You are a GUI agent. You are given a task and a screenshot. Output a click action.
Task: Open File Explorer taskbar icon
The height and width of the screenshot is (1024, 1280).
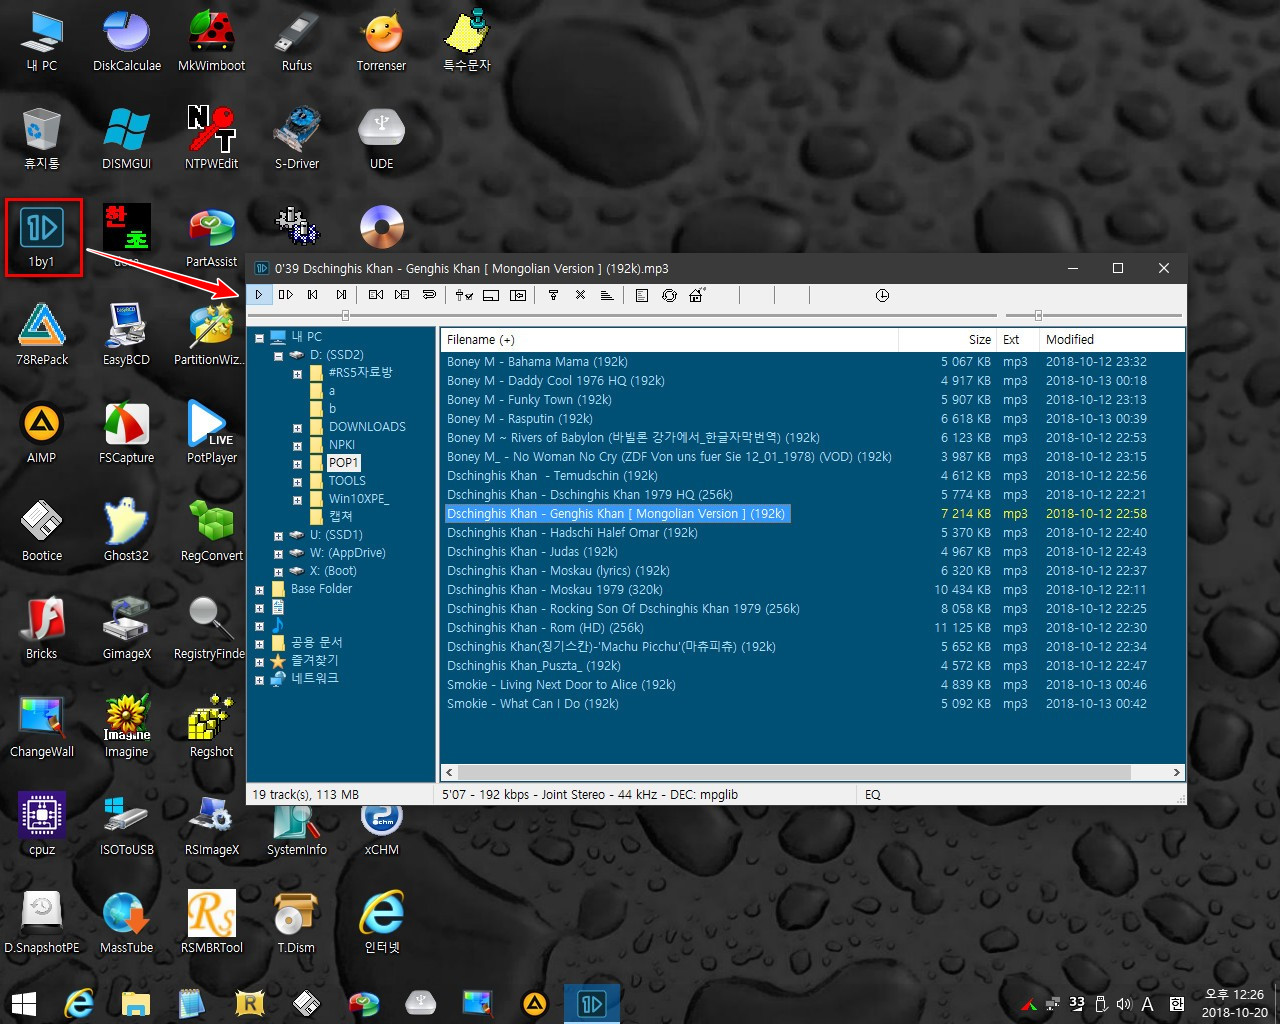[136, 1003]
